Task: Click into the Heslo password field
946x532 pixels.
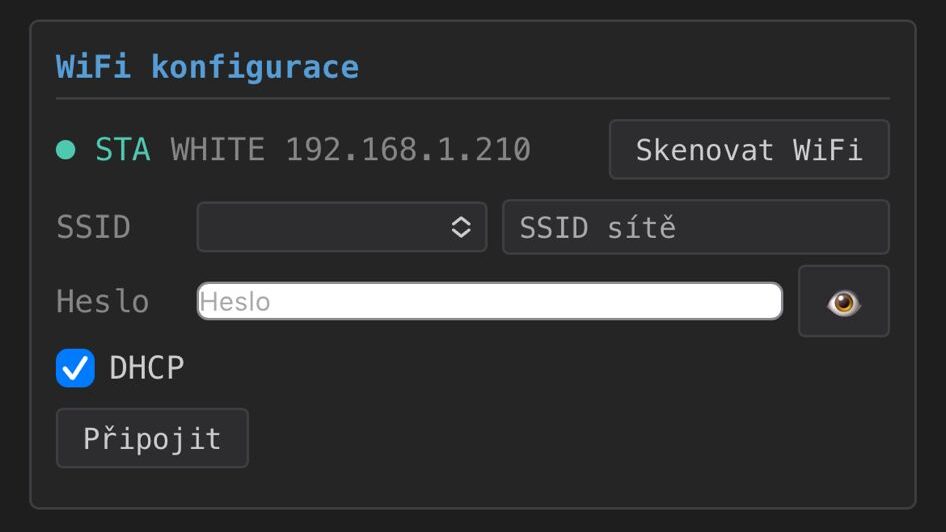Action: point(489,301)
